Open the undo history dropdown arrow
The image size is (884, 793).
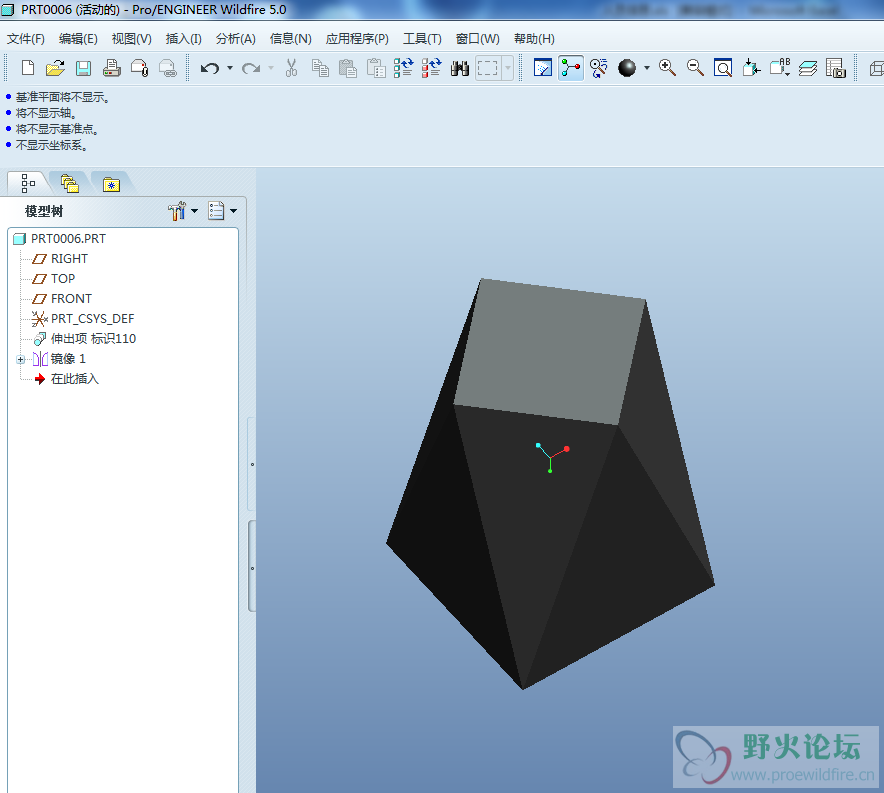point(230,68)
